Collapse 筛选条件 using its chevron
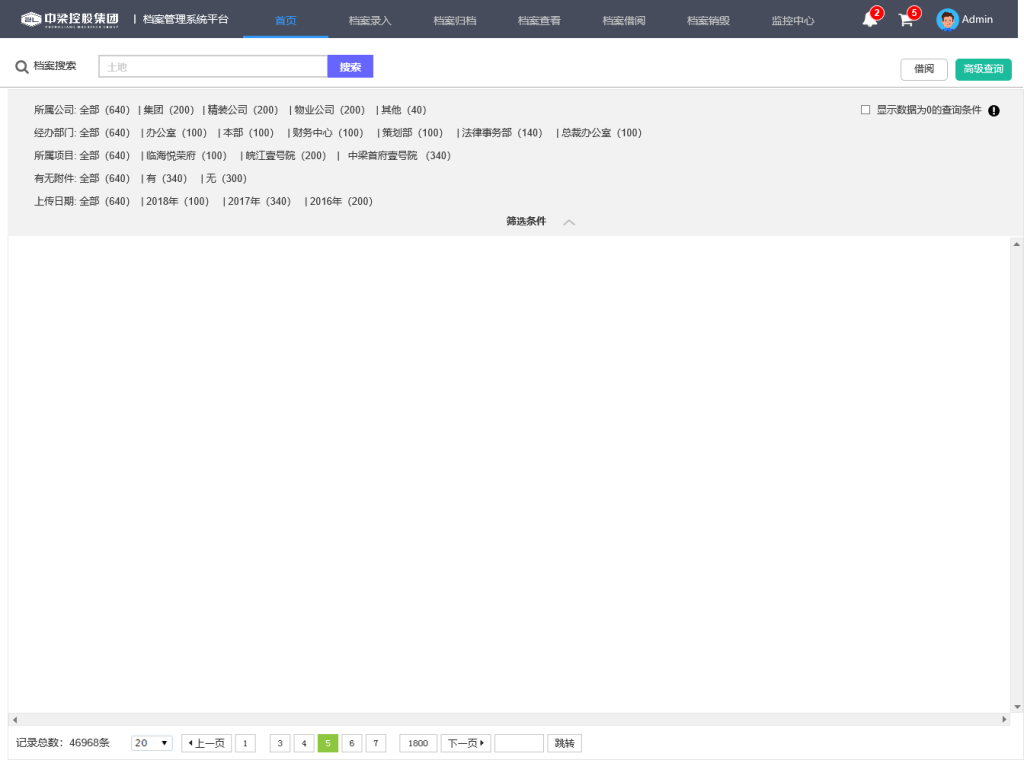The image size is (1024, 760). pyautogui.click(x=569, y=222)
